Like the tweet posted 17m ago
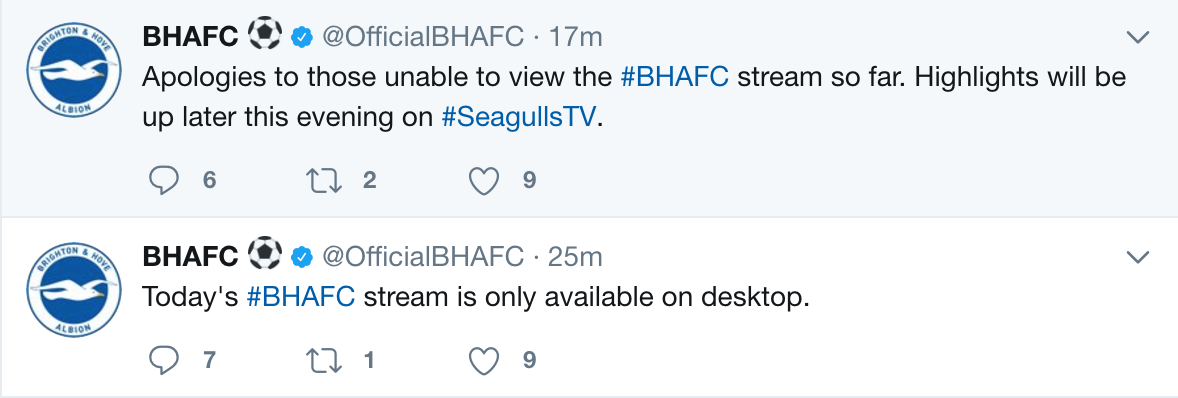This screenshot has height=398, width=1178. pos(484,180)
